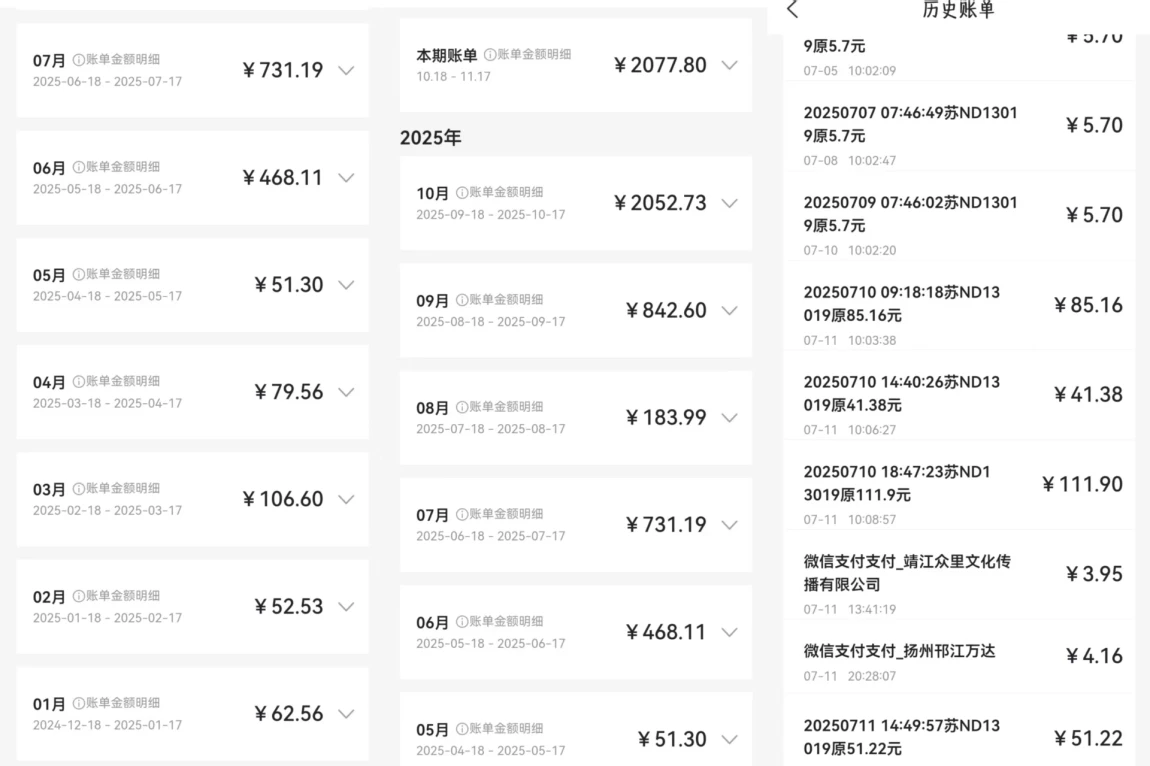Tap info icon on 08月 bill row

point(462,407)
